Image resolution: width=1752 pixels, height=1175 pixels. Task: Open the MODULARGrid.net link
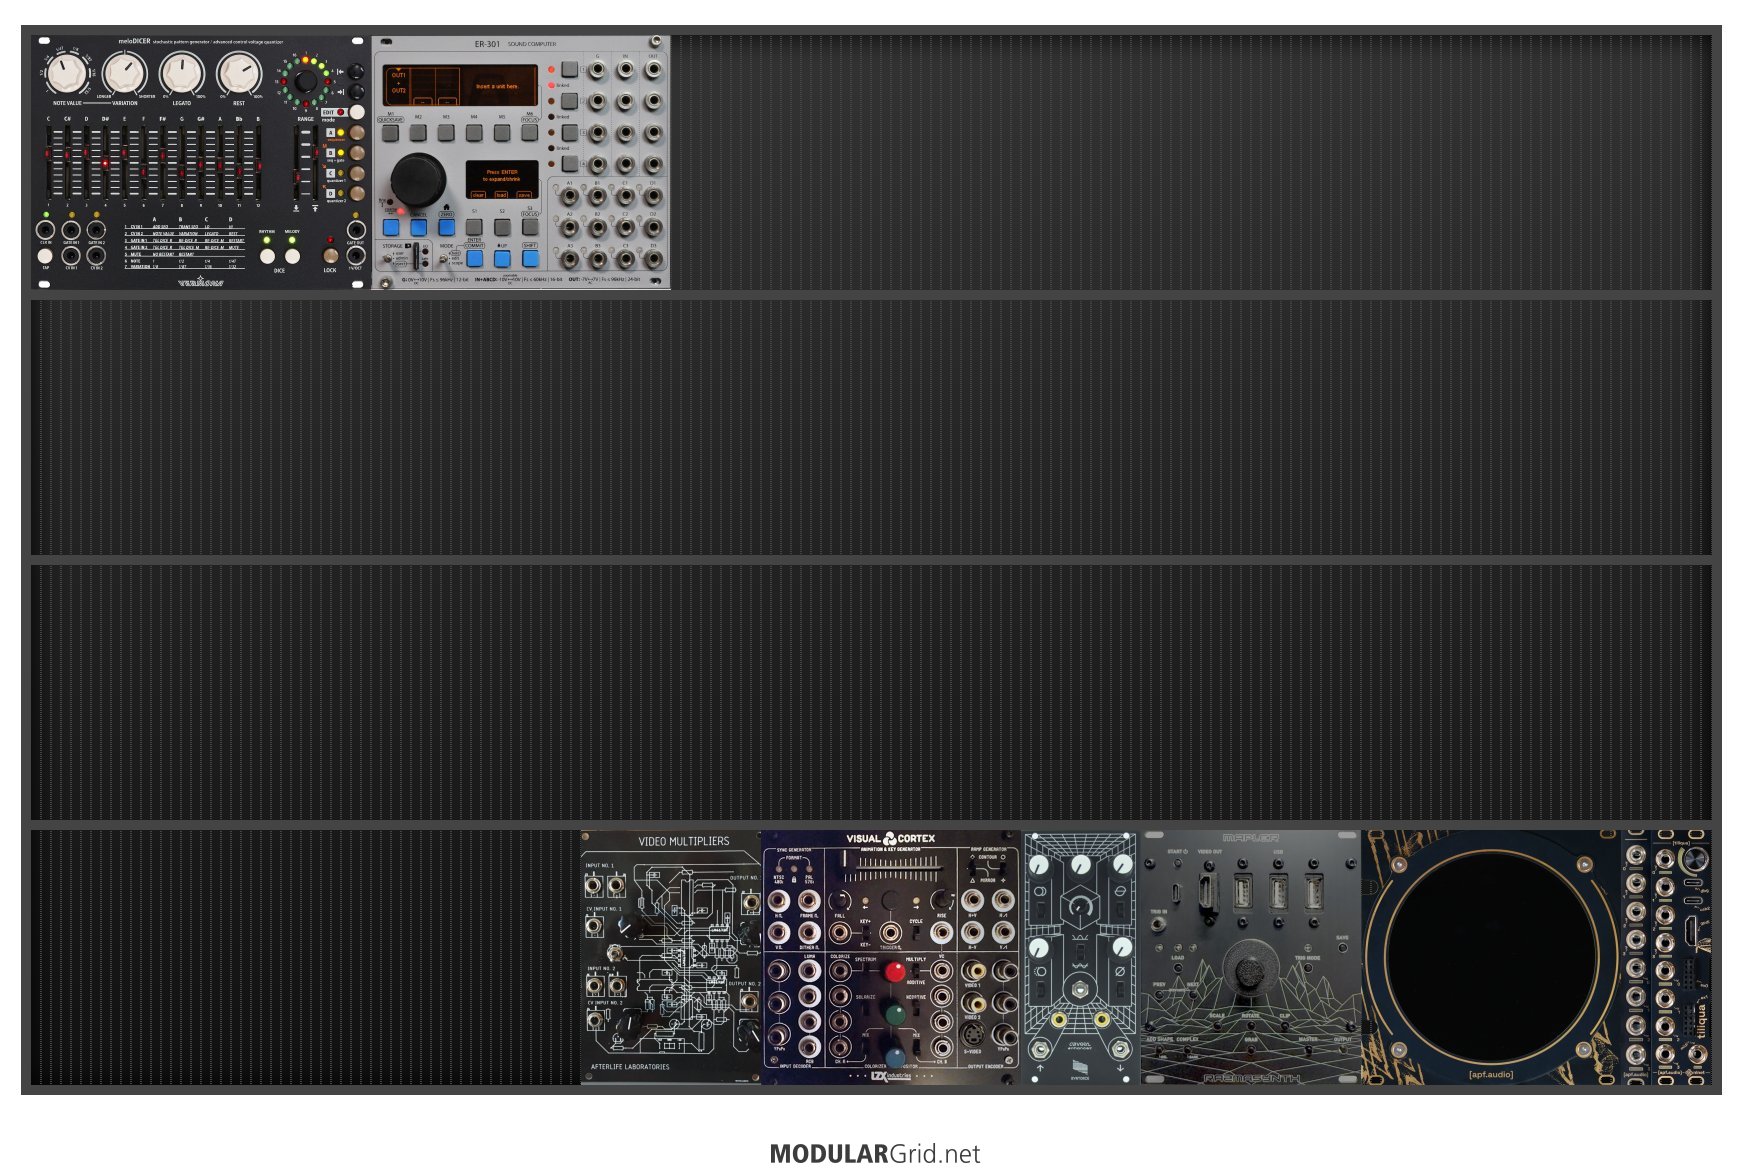tap(875, 1153)
